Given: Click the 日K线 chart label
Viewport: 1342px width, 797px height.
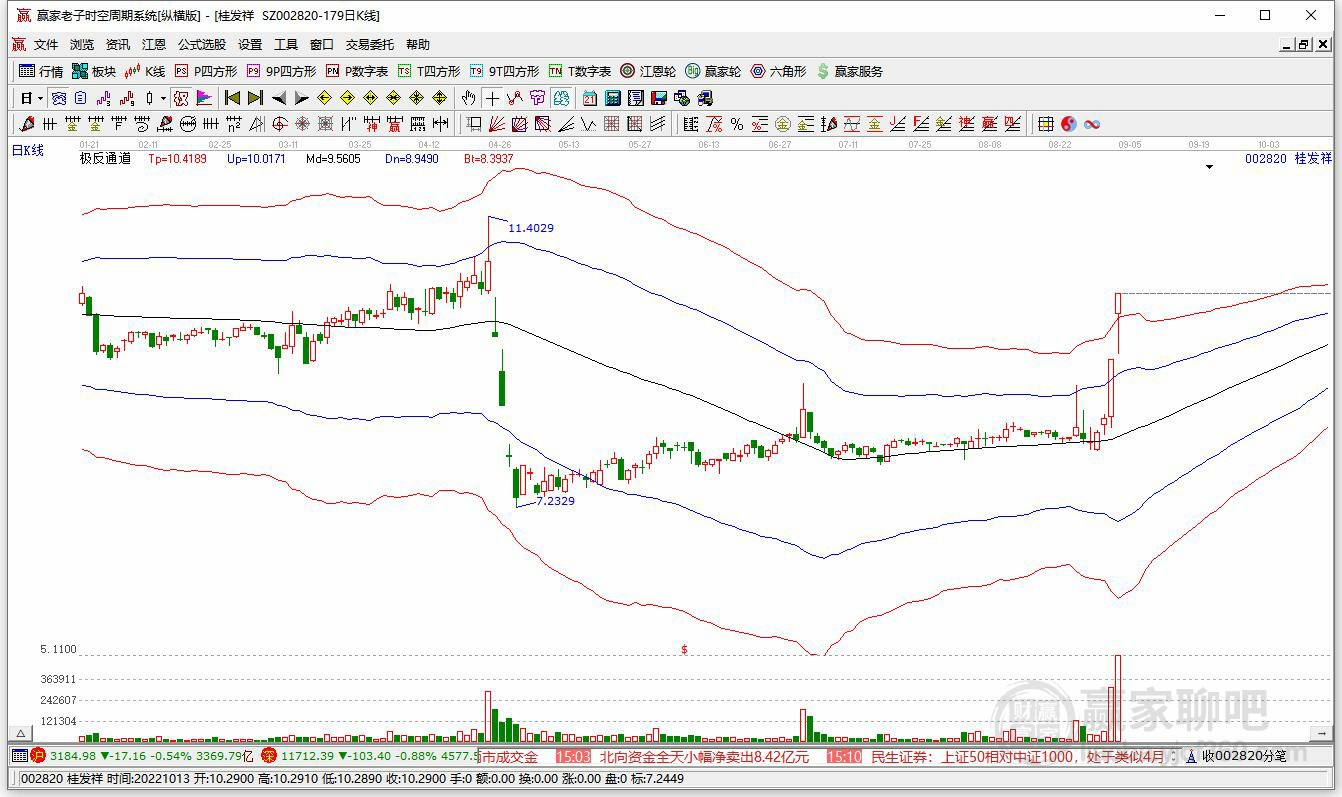Looking at the screenshot, I should click(x=28, y=150).
